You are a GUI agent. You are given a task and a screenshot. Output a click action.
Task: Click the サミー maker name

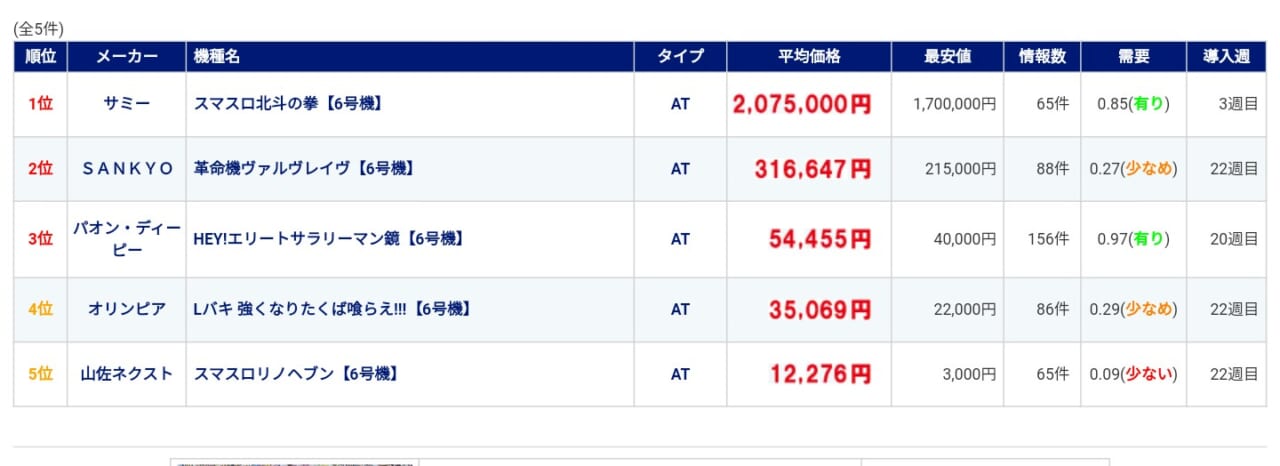(x=127, y=104)
